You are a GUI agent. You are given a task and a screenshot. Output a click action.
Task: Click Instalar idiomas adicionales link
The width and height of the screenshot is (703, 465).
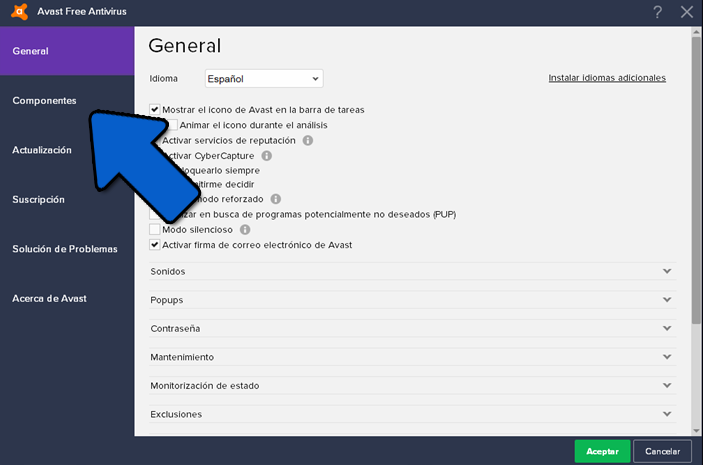(607, 78)
